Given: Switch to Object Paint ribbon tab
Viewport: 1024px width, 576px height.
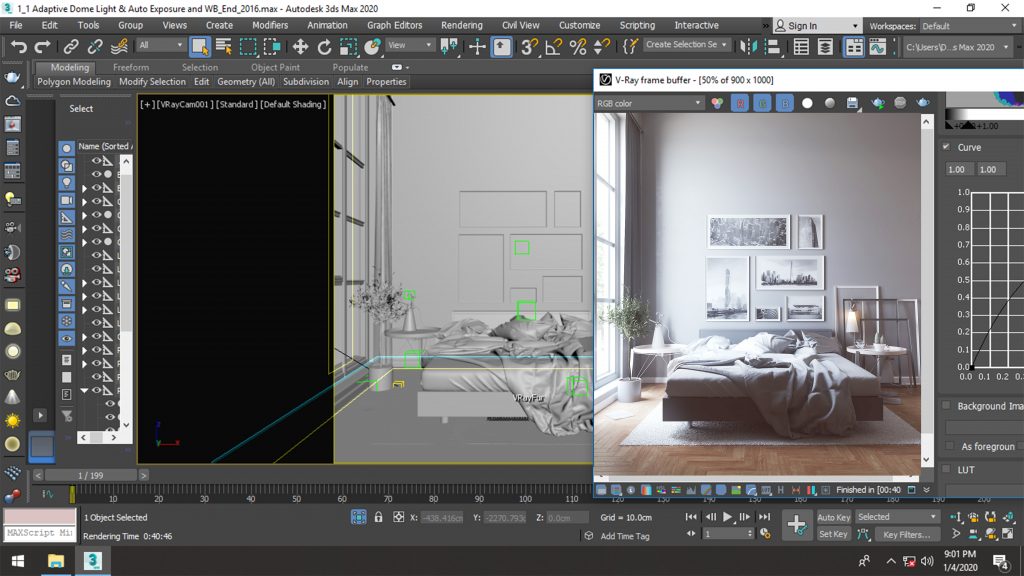Looking at the screenshot, I should pyautogui.click(x=275, y=67).
